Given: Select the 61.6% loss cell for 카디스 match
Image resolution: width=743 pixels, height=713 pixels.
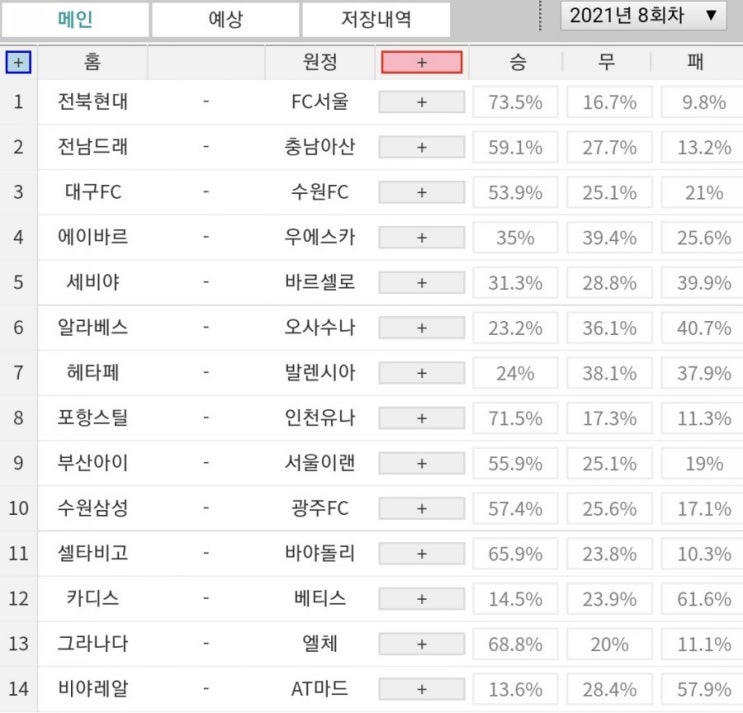Looking at the screenshot, I should pyautogui.click(x=703, y=599).
